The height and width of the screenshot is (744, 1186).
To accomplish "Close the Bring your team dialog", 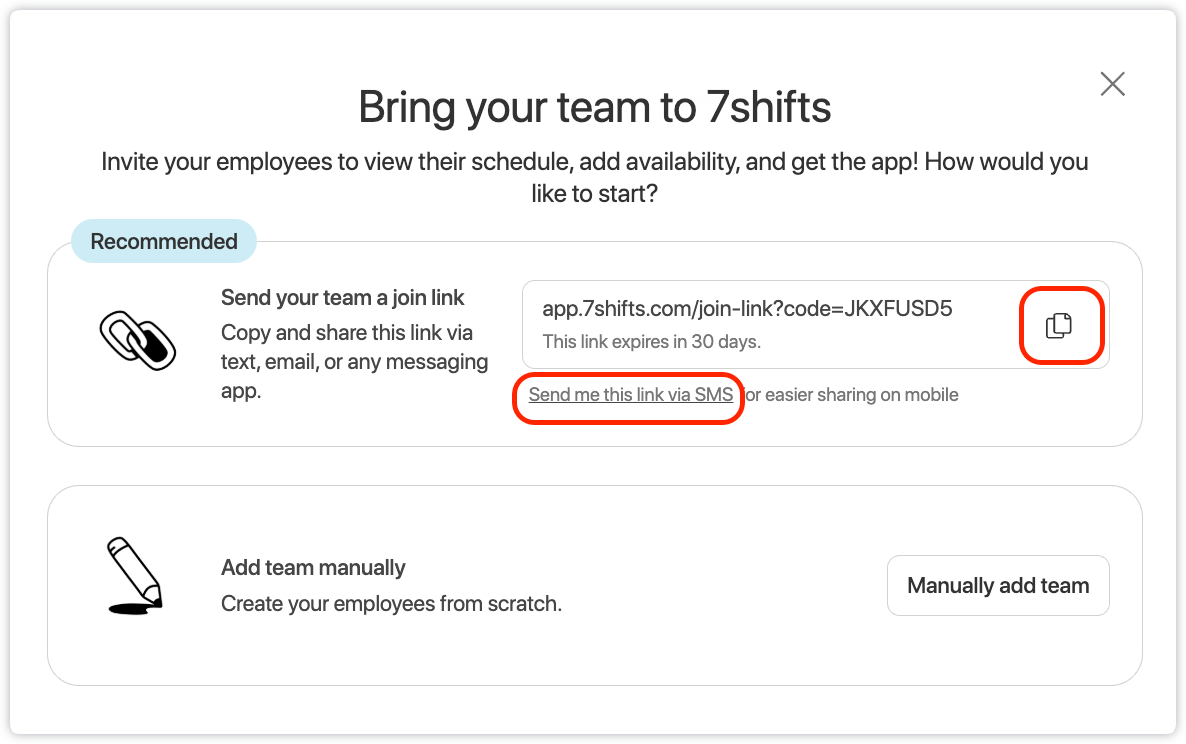I will pyautogui.click(x=1112, y=84).
